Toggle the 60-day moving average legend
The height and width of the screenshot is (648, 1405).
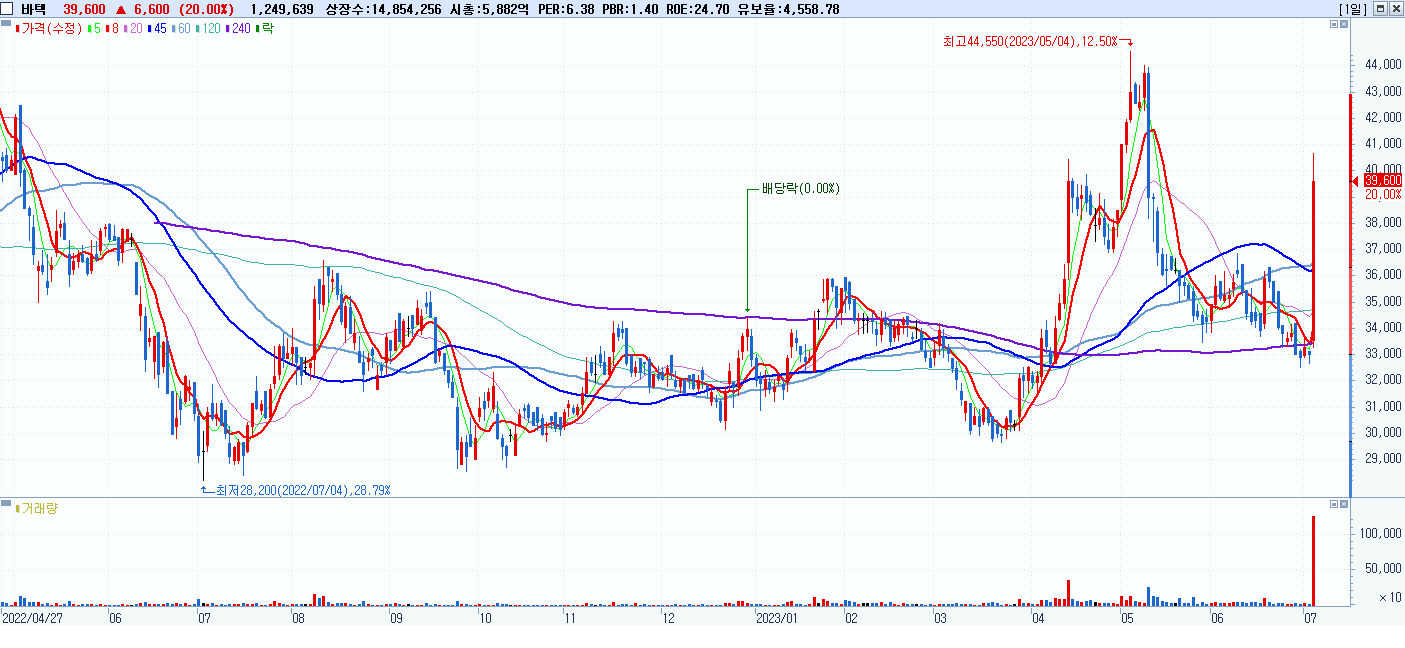point(181,29)
